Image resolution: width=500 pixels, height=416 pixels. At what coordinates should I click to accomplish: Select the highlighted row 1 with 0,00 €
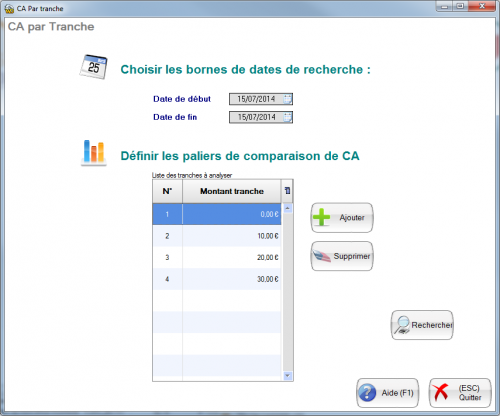coord(217,214)
